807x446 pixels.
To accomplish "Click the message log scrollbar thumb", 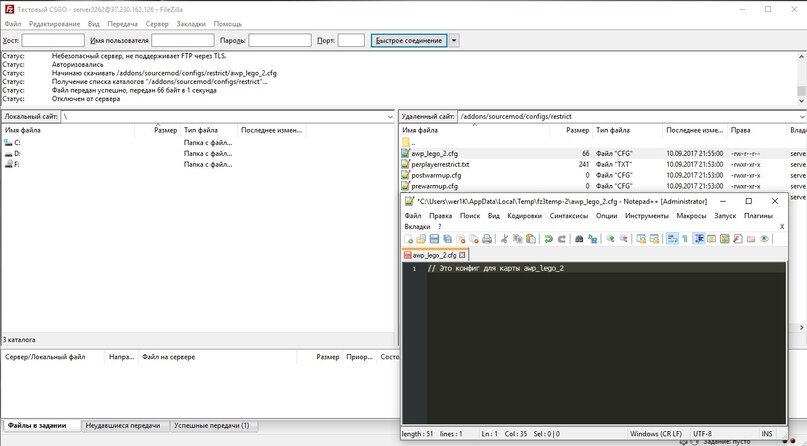I will (801, 91).
